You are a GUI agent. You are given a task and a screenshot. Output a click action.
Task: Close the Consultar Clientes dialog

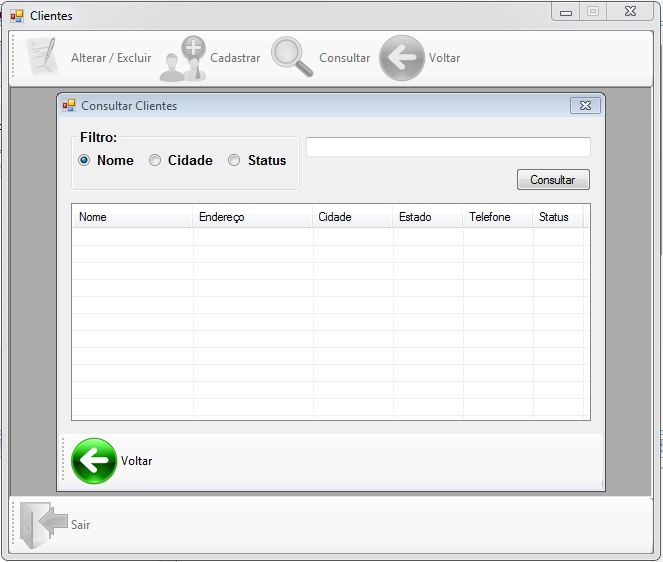tap(585, 105)
